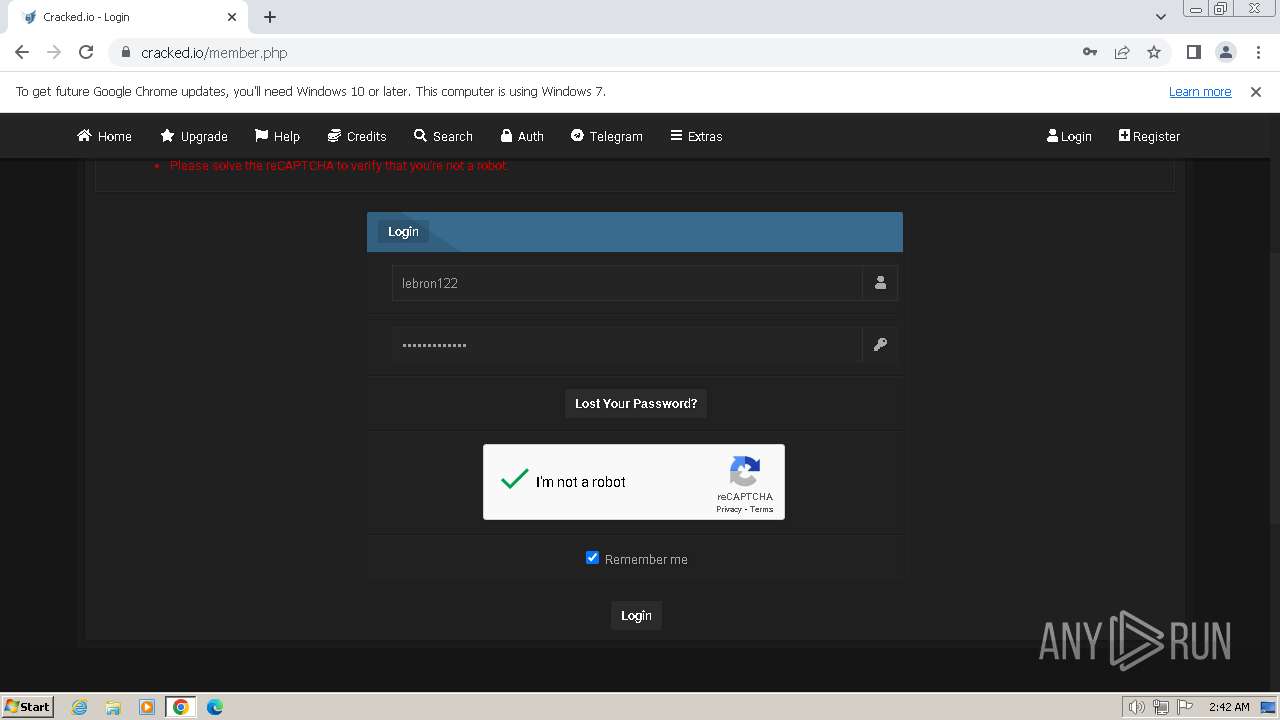Open the Chrome three-dot menu
This screenshot has width=1280, height=720.
pos(1257,52)
